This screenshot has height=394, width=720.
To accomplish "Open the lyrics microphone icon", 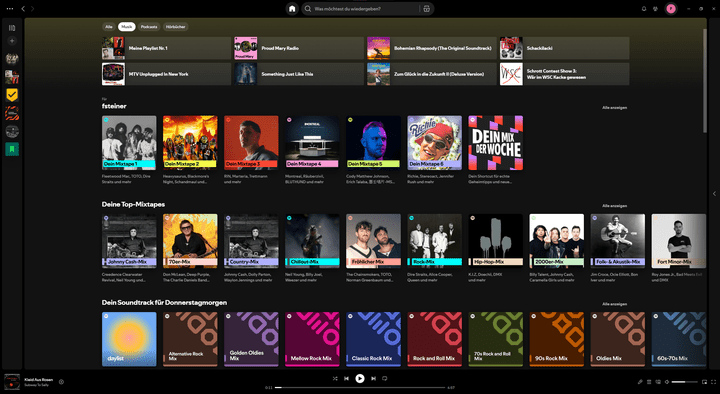I will [640, 382].
